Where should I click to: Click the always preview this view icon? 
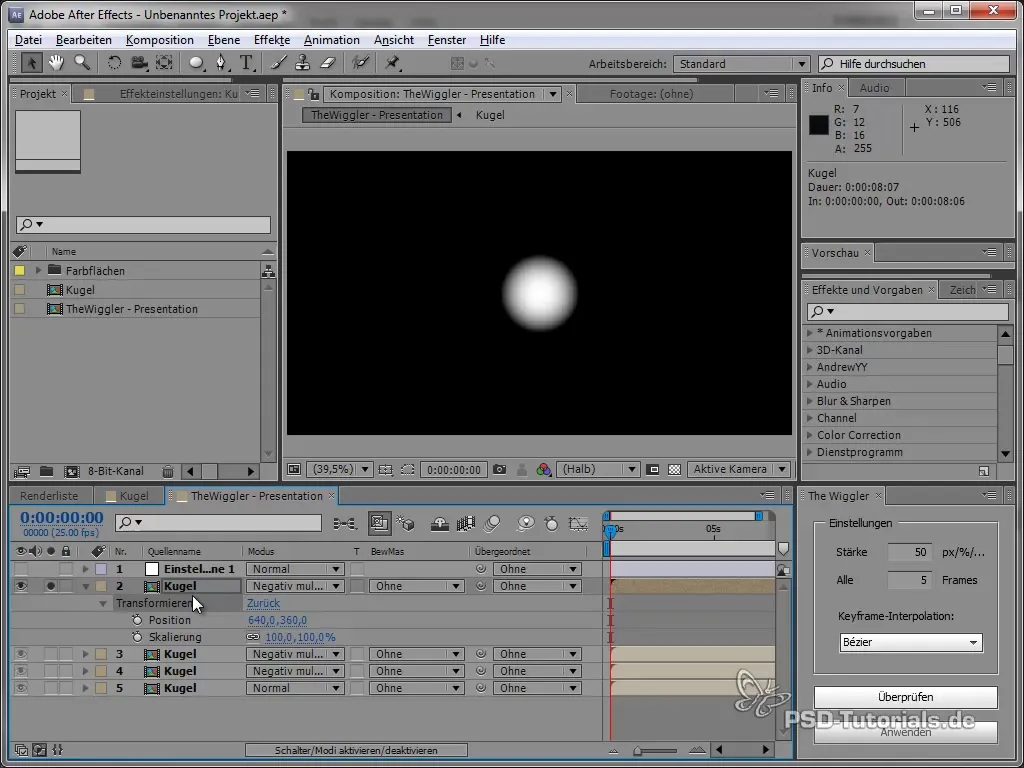(x=294, y=470)
